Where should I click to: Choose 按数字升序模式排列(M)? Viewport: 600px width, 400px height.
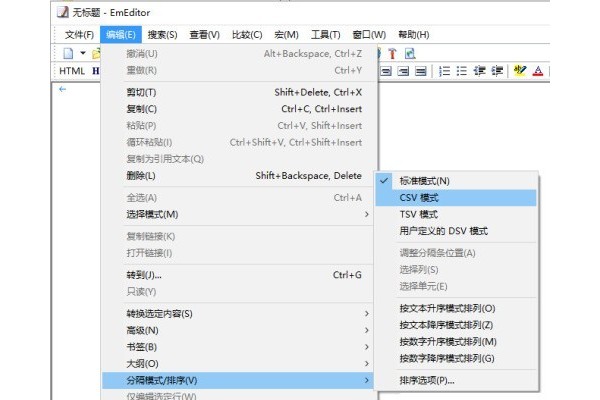456,342
